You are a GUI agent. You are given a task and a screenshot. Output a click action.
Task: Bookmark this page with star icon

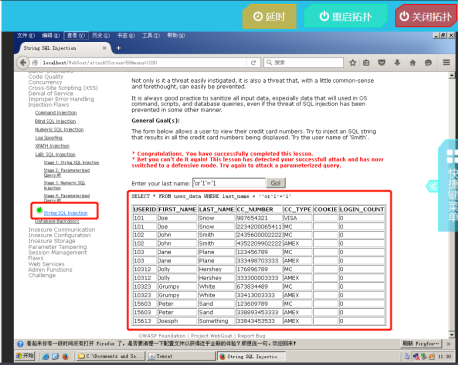click(353, 63)
